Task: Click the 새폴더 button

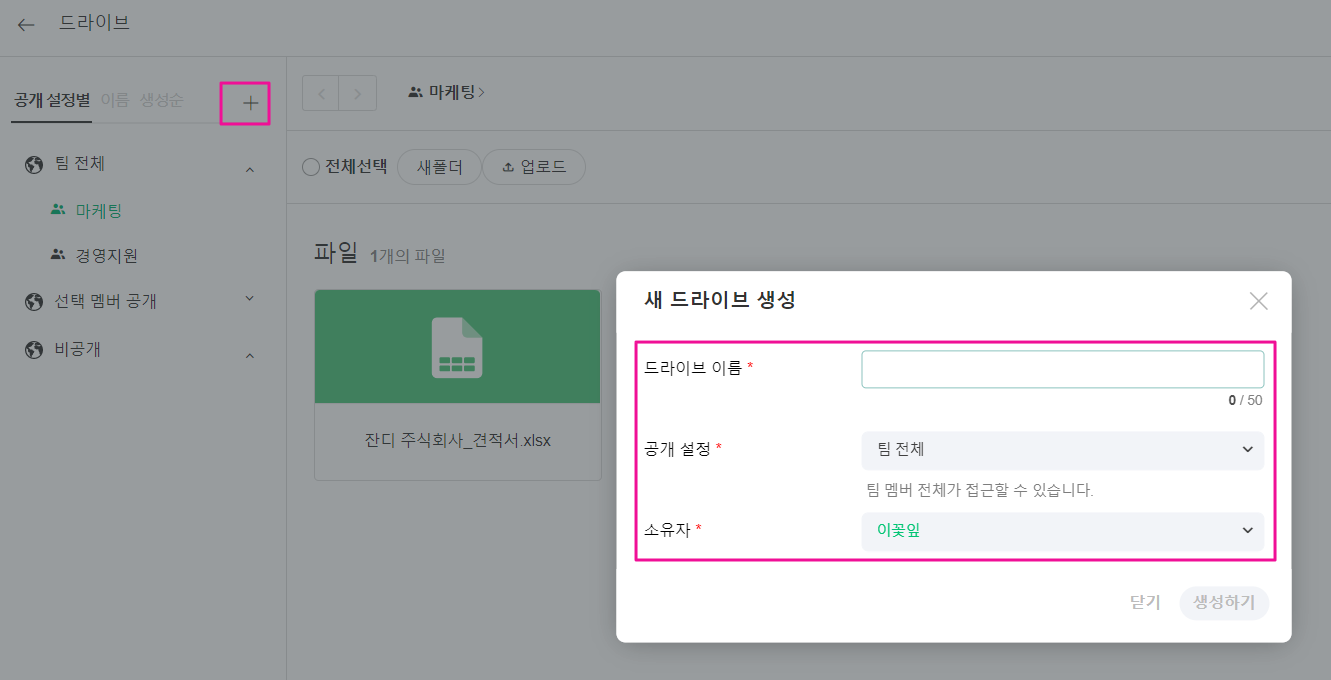Action: click(439, 167)
